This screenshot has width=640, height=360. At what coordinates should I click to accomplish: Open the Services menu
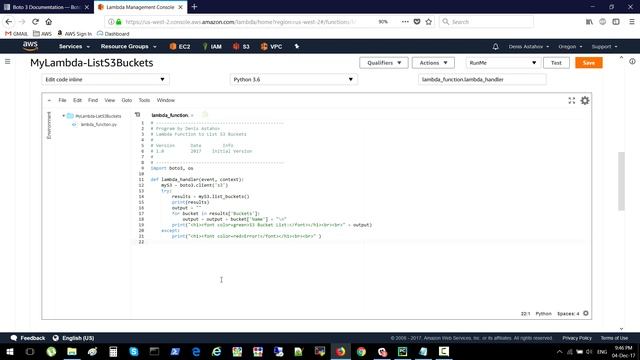click(74, 47)
